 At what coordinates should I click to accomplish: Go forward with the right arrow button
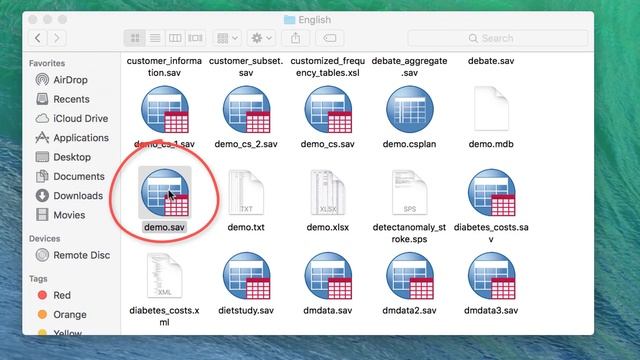click(57, 38)
